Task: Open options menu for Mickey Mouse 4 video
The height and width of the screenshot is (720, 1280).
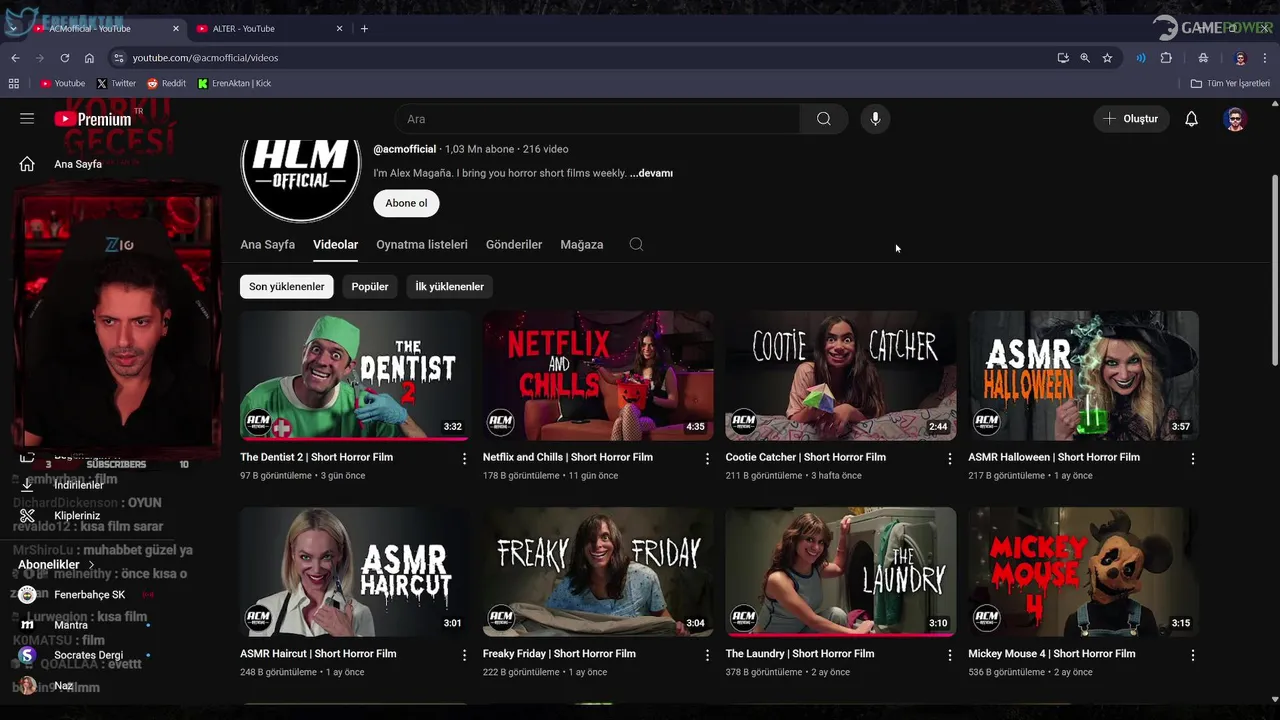Action: click(1193, 655)
